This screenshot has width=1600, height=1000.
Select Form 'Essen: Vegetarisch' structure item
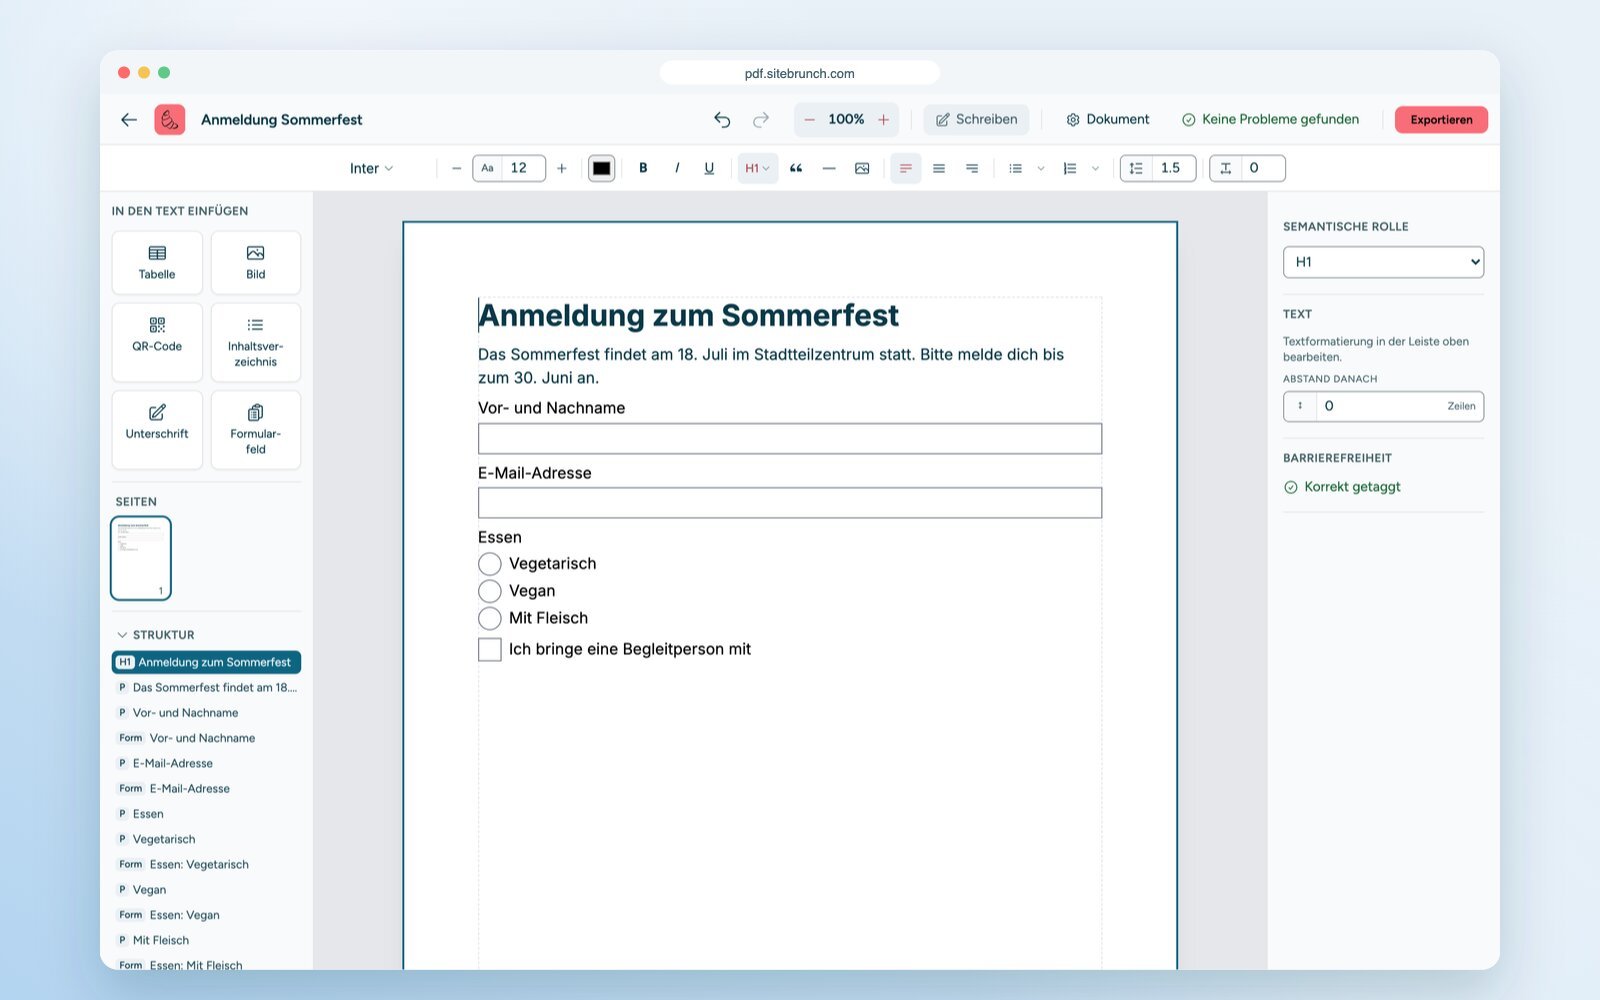[x=206, y=864]
